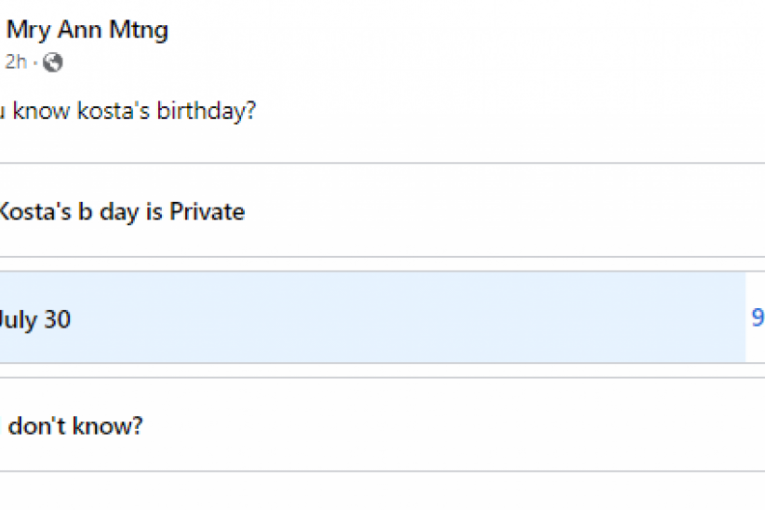Click the 2h post timestamp
The width and height of the screenshot is (765, 510).
click(16, 62)
